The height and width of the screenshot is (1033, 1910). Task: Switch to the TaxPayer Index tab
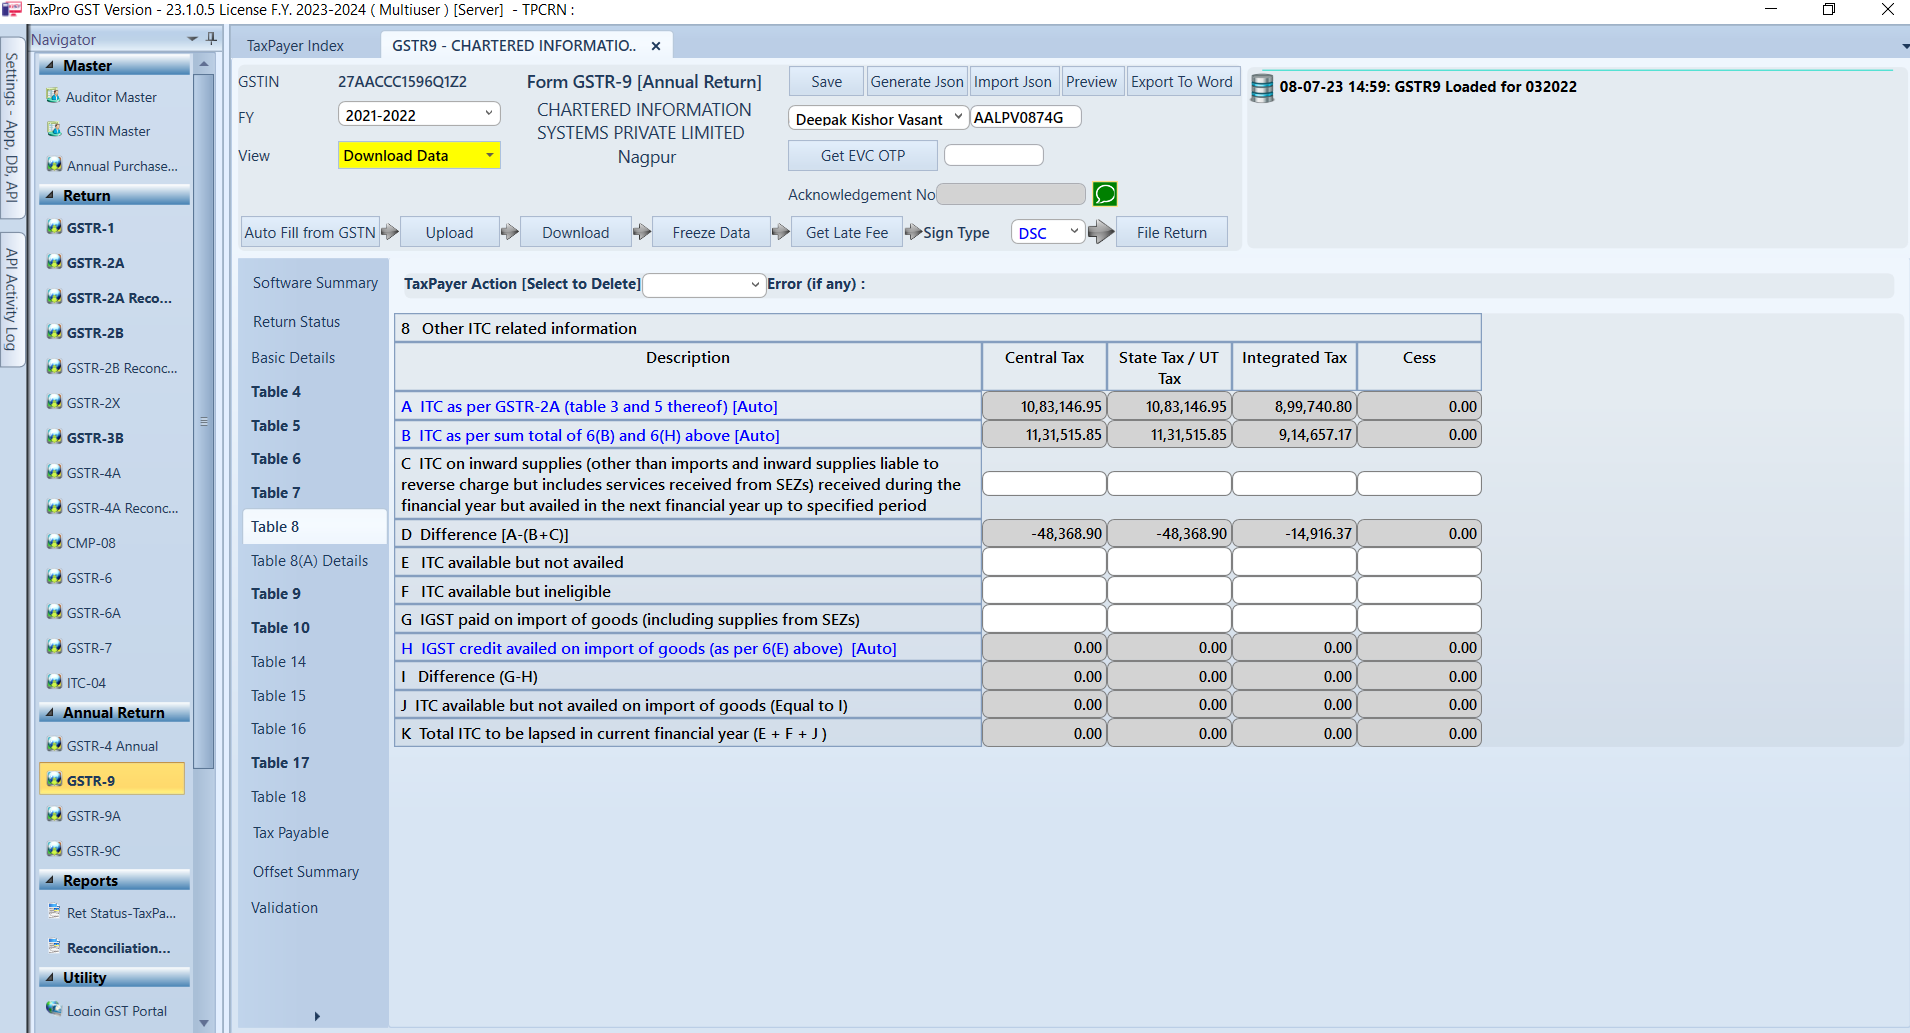pyautogui.click(x=295, y=46)
